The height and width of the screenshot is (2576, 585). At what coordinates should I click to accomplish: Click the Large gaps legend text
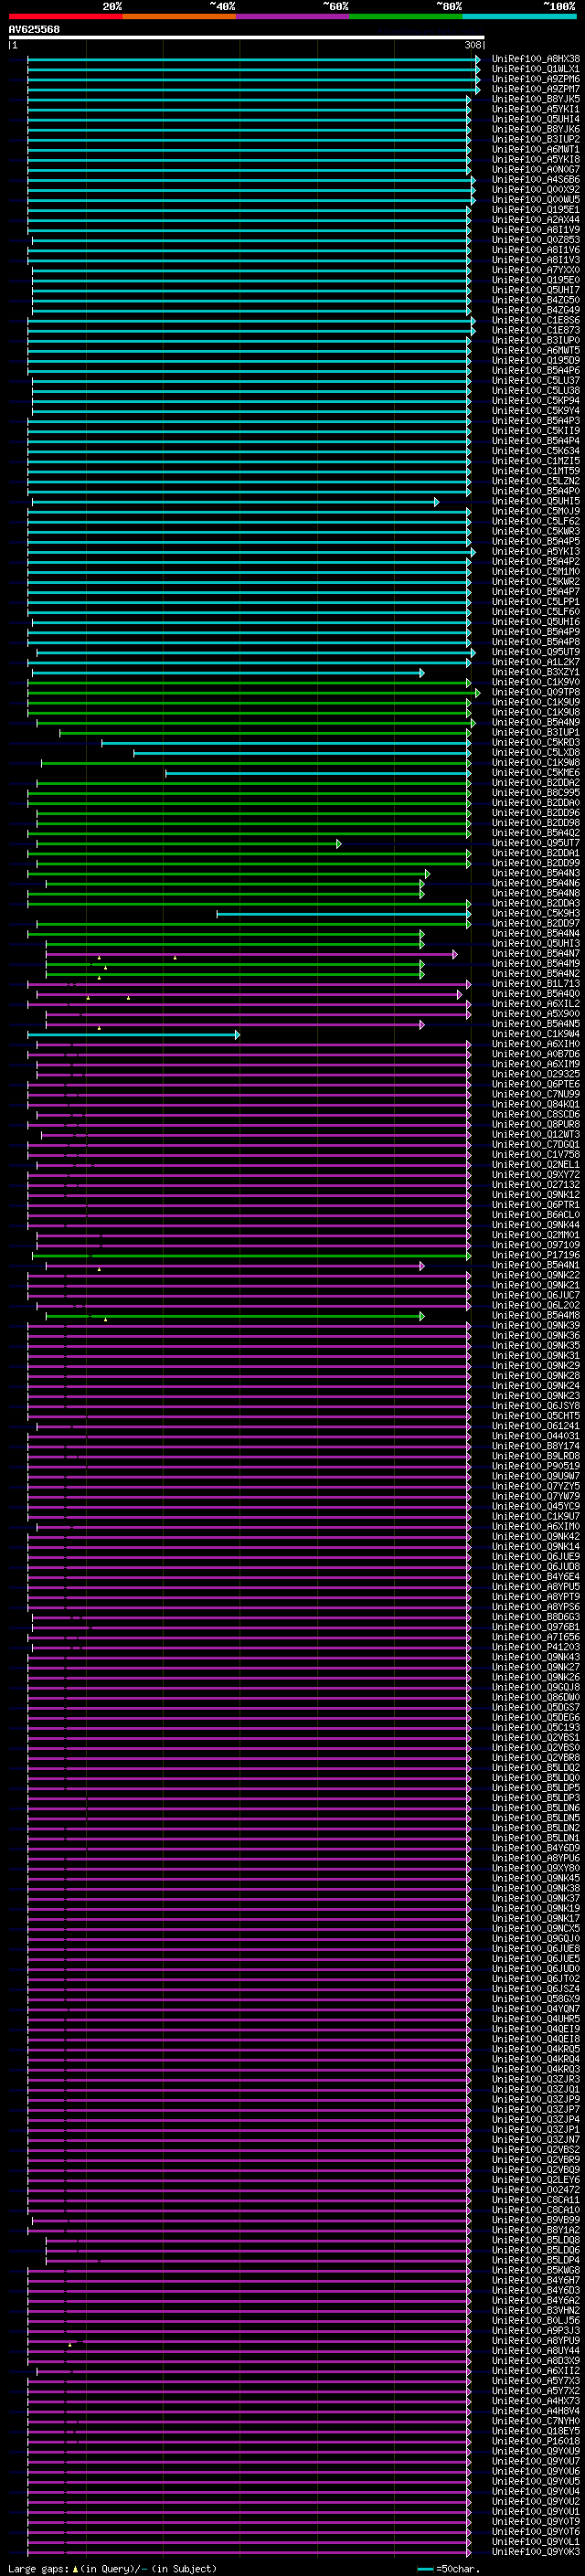112,2569
